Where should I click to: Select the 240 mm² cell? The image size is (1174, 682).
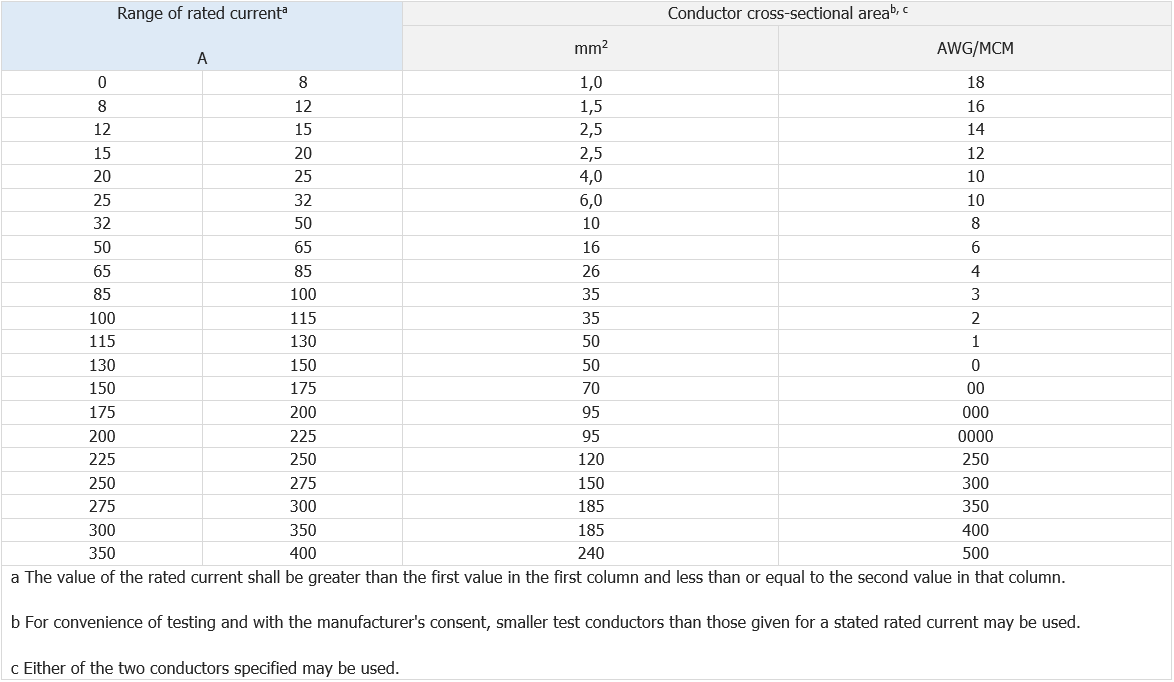point(591,554)
